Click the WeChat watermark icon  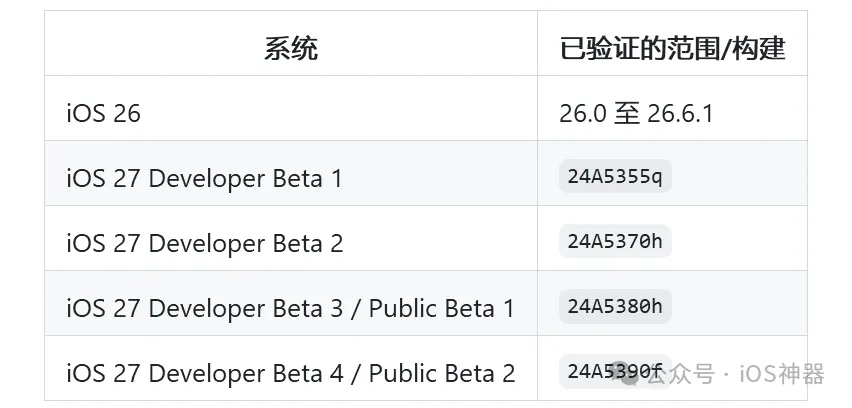click(x=630, y=376)
